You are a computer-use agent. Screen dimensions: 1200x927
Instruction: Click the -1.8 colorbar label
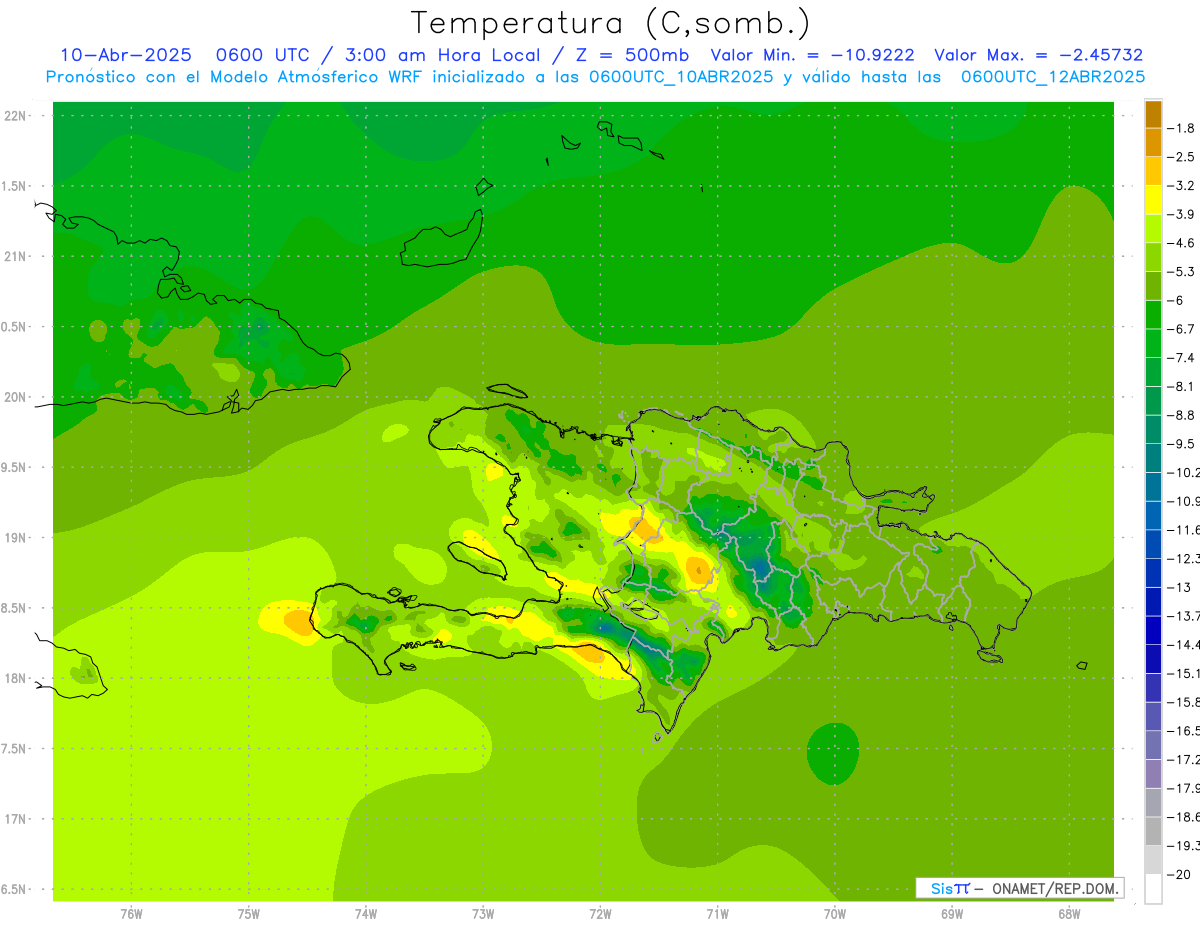[1182, 128]
